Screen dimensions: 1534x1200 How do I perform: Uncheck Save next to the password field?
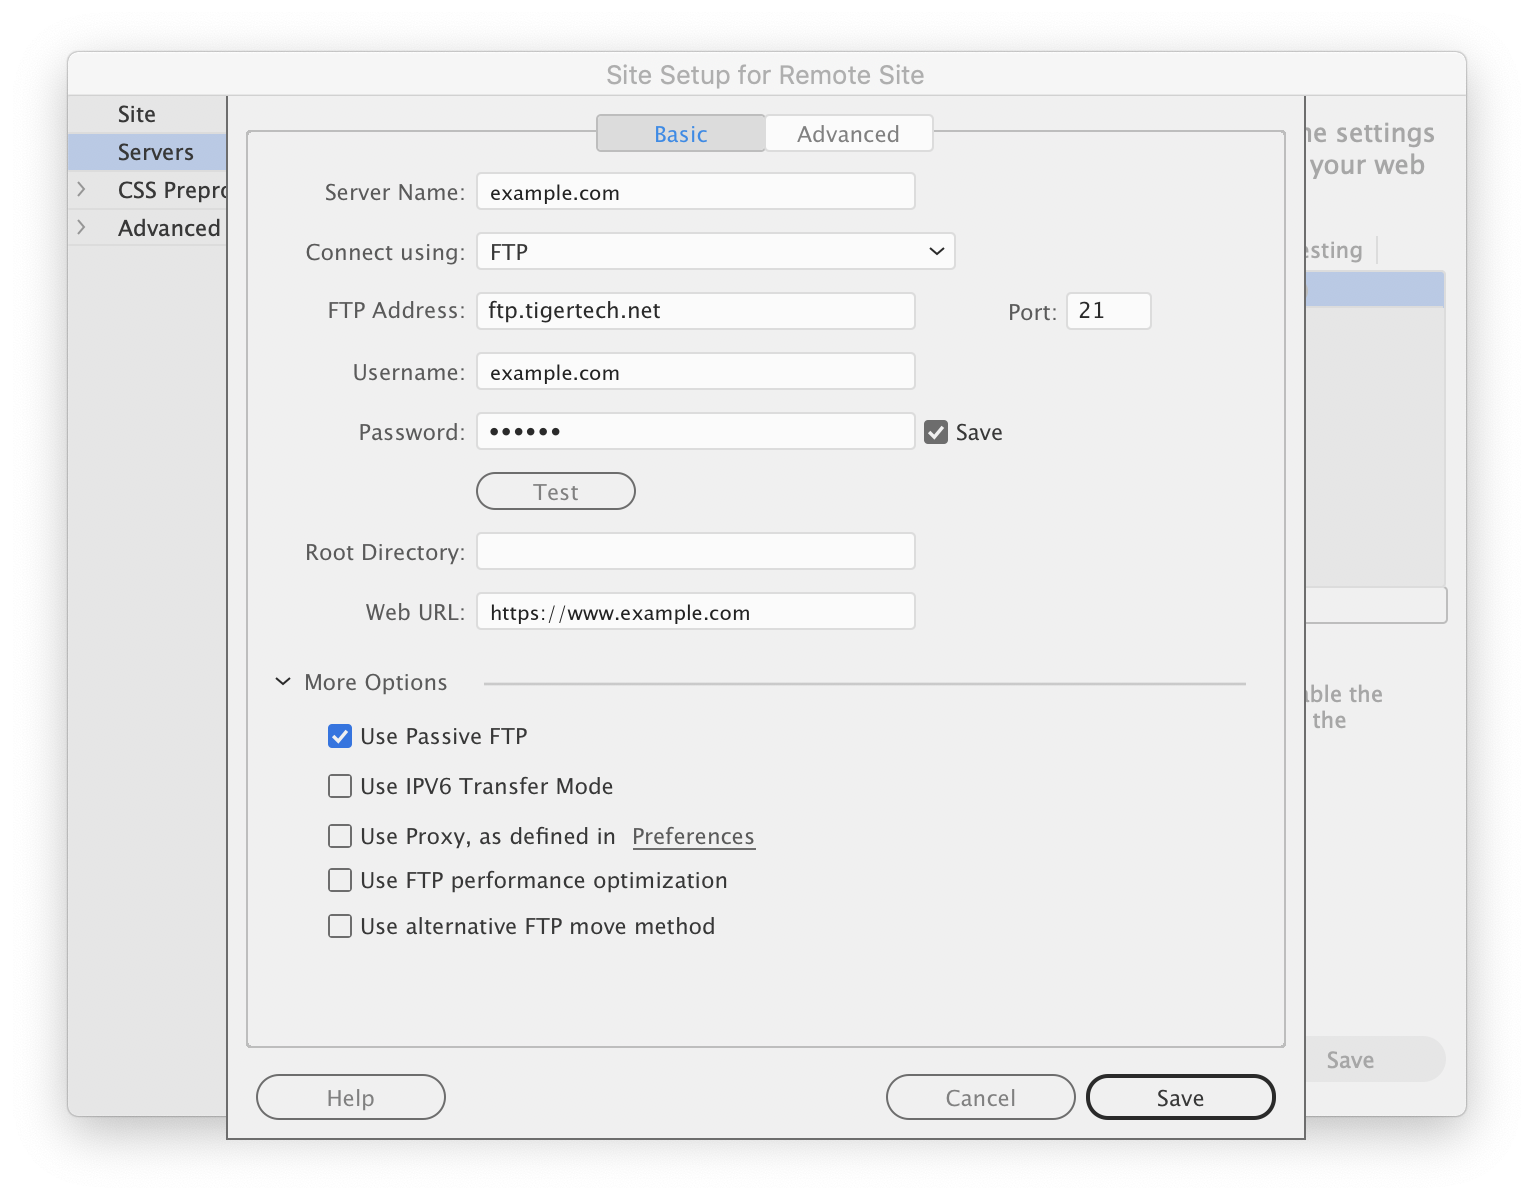pos(936,432)
